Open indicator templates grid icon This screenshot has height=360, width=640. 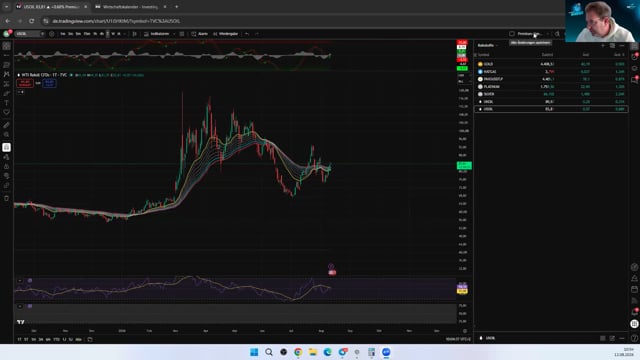coord(182,34)
